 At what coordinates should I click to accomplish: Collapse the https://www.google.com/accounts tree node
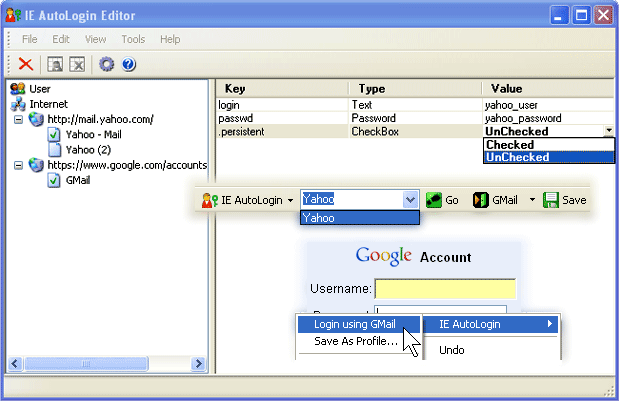pos(18,165)
